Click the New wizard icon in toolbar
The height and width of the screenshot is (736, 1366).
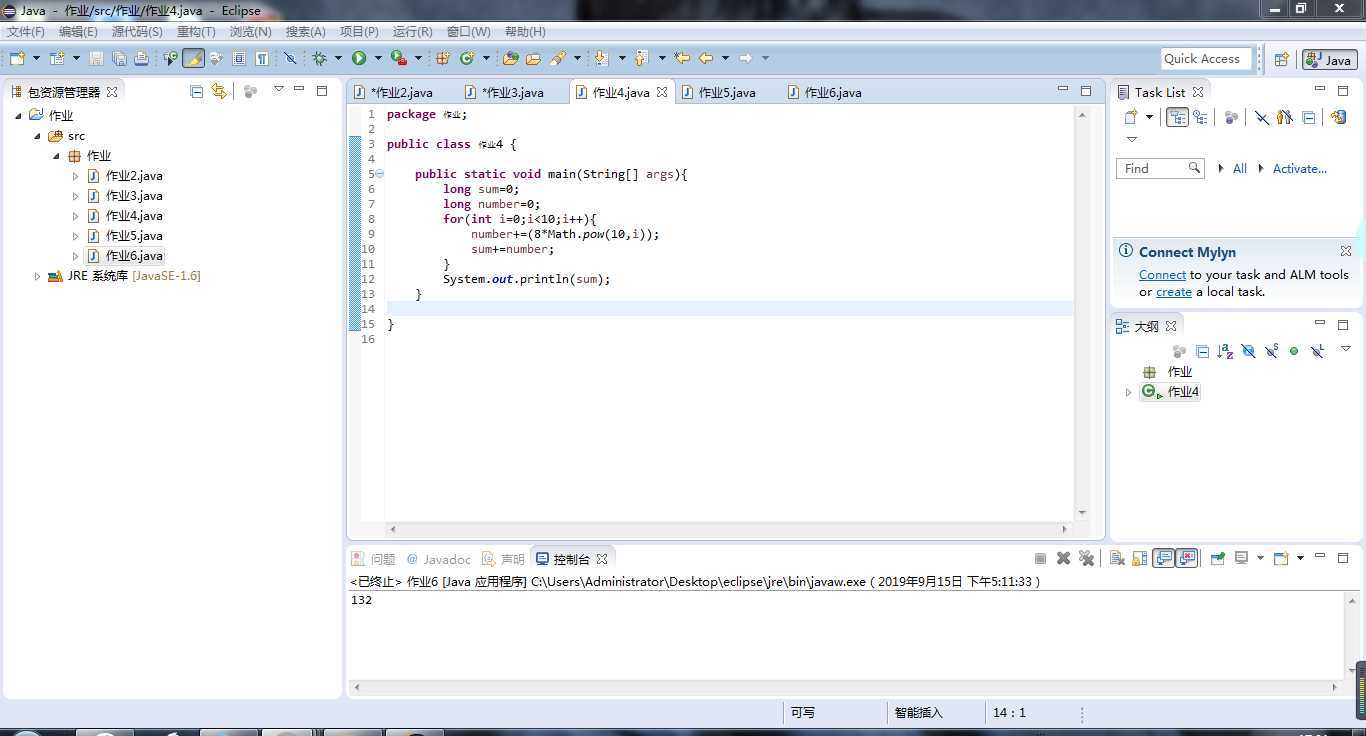coord(16,59)
